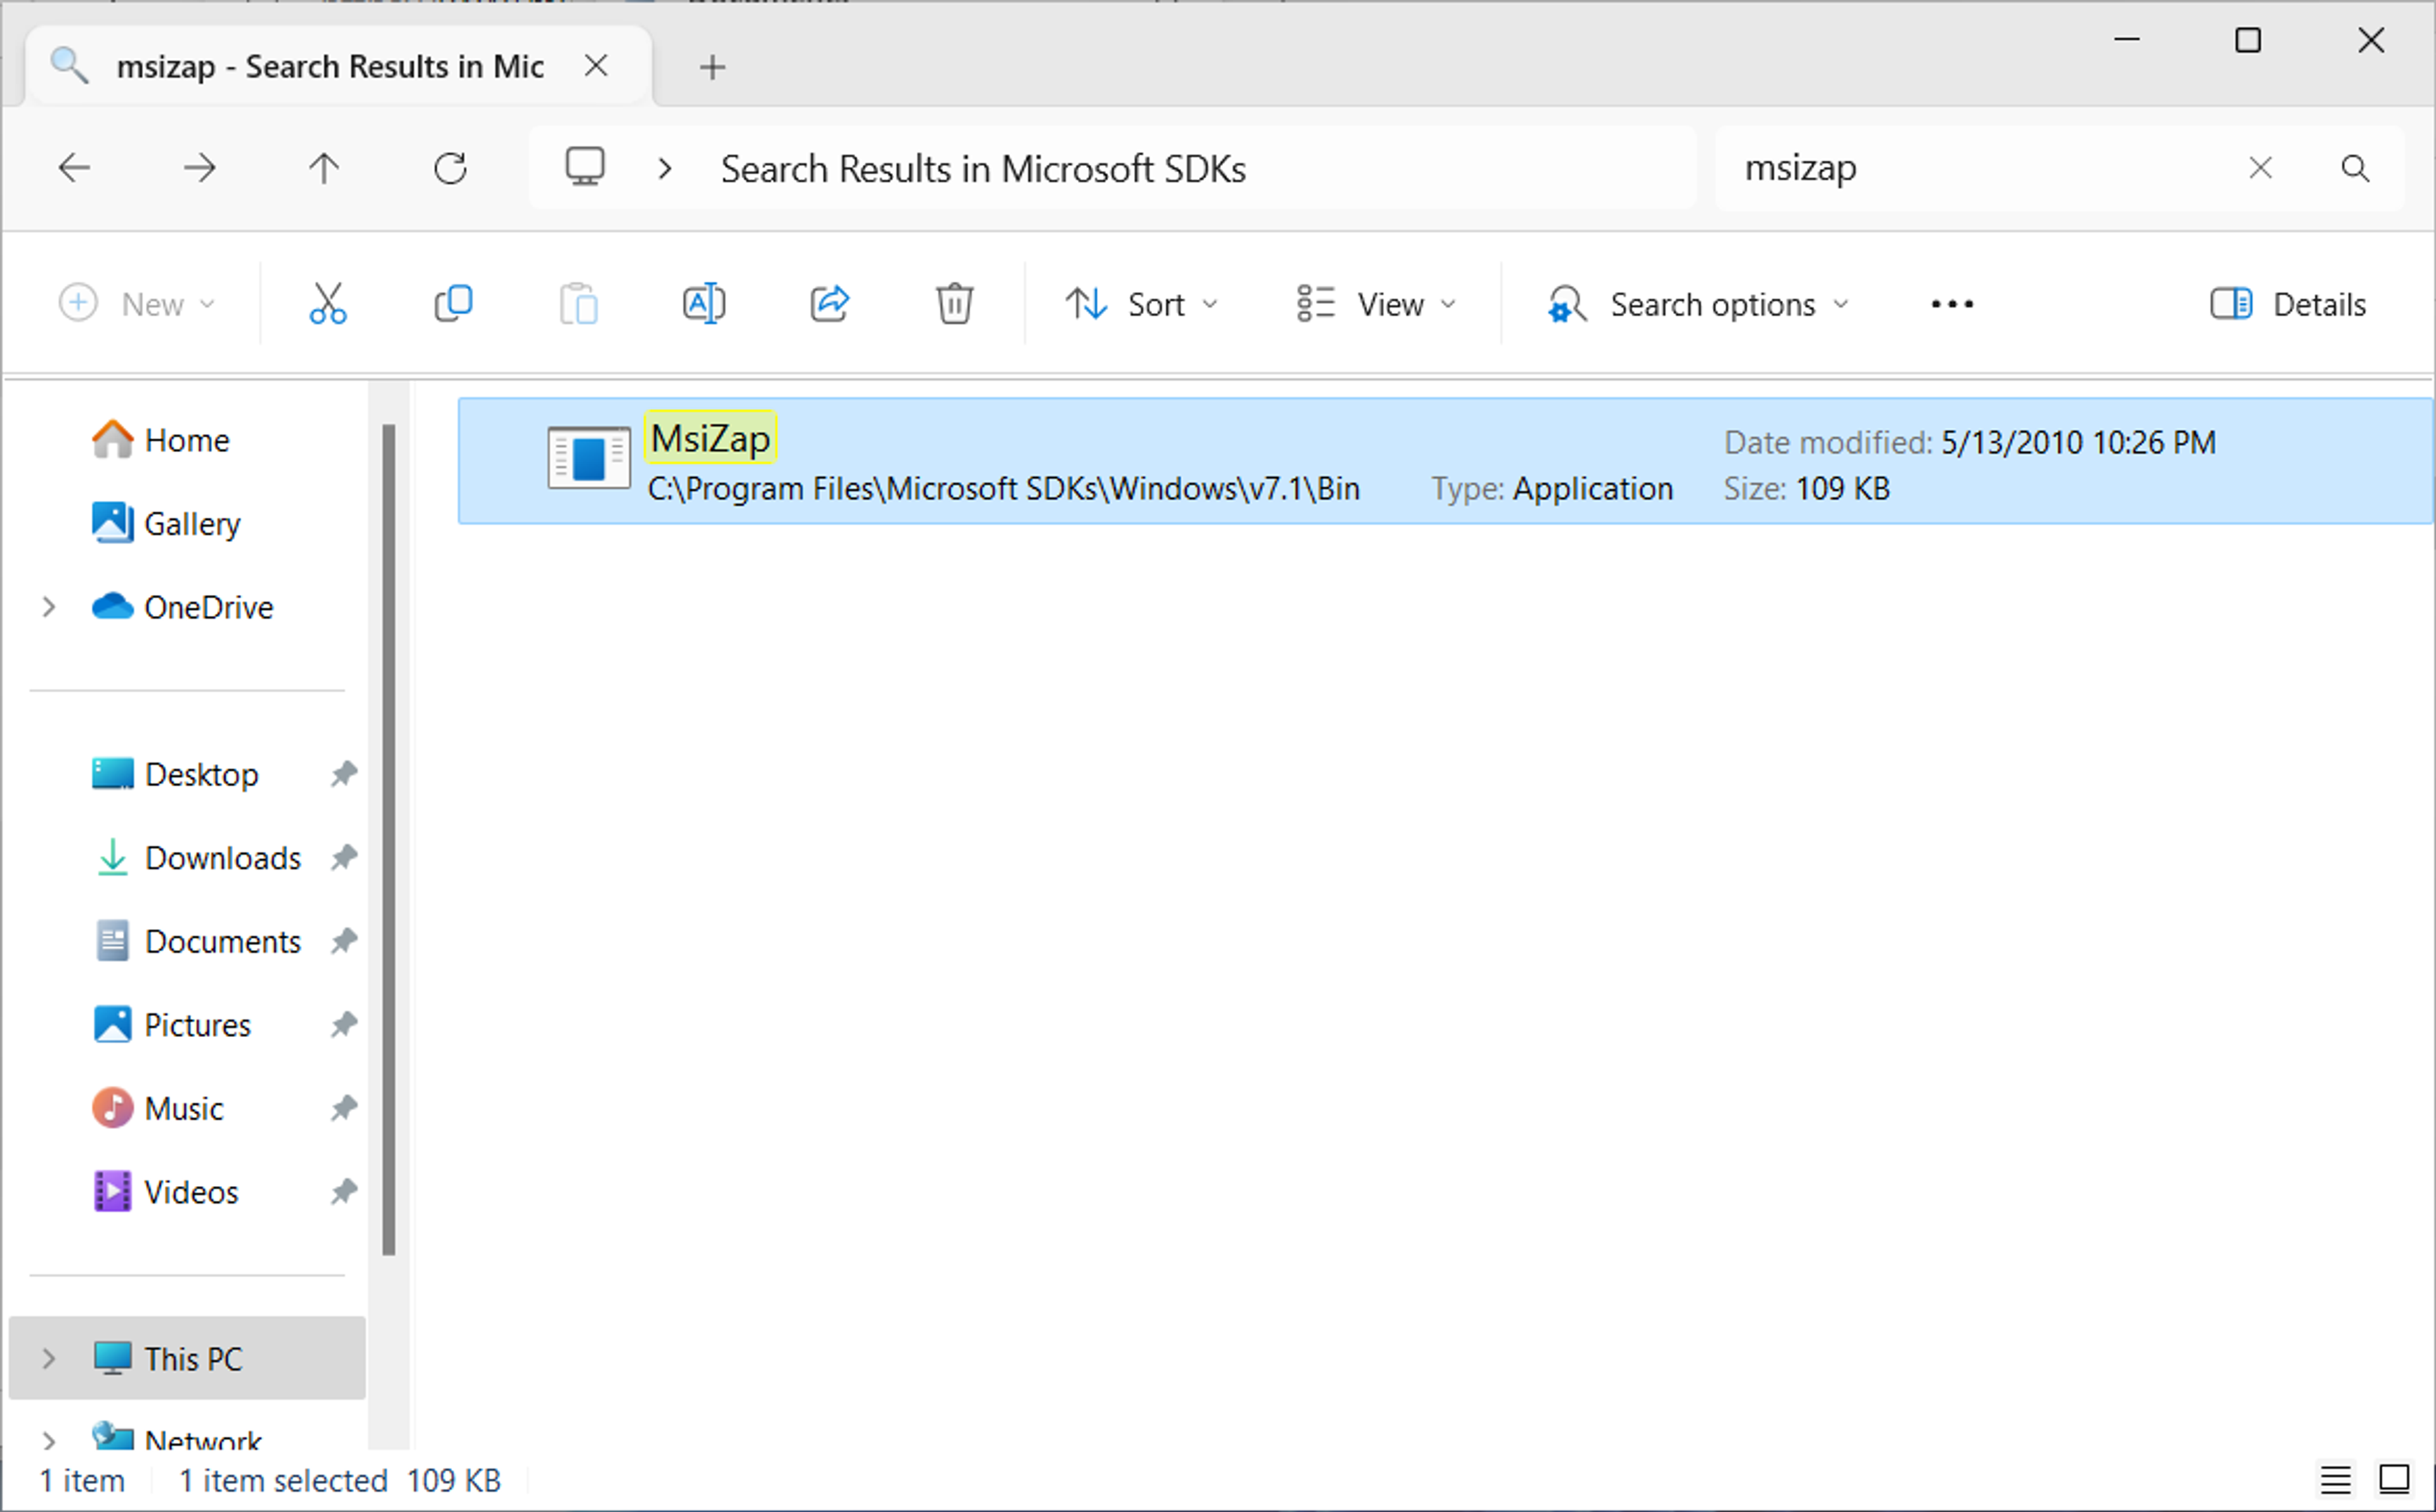Toggle the Details pane

[x=2288, y=304]
